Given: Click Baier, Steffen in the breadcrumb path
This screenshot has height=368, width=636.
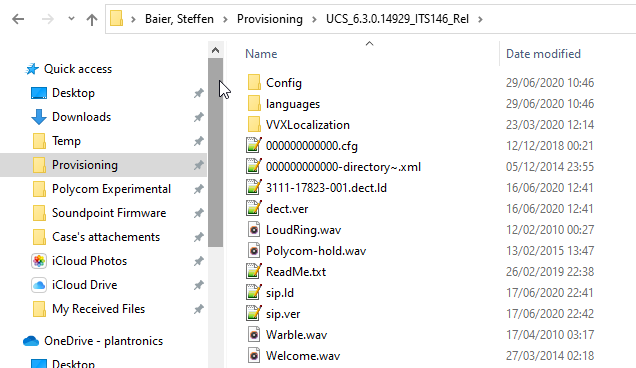Looking at the screenshot, I should 179,19.
